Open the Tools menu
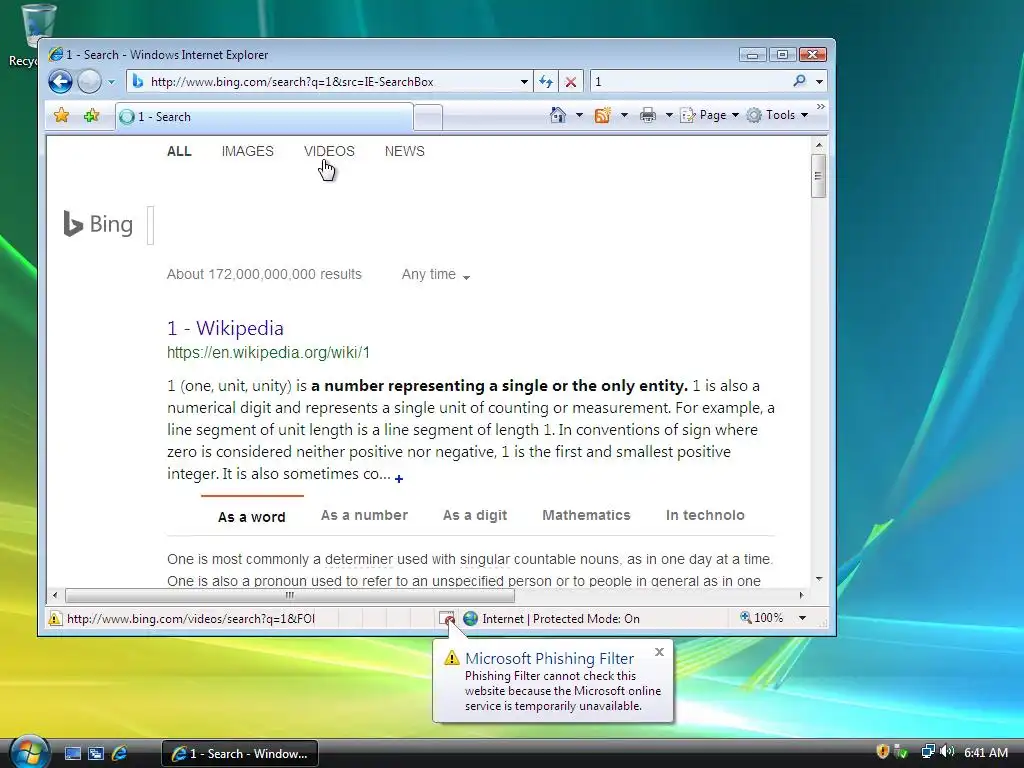Screen dimensions: 1024x768 pos(778,115)
